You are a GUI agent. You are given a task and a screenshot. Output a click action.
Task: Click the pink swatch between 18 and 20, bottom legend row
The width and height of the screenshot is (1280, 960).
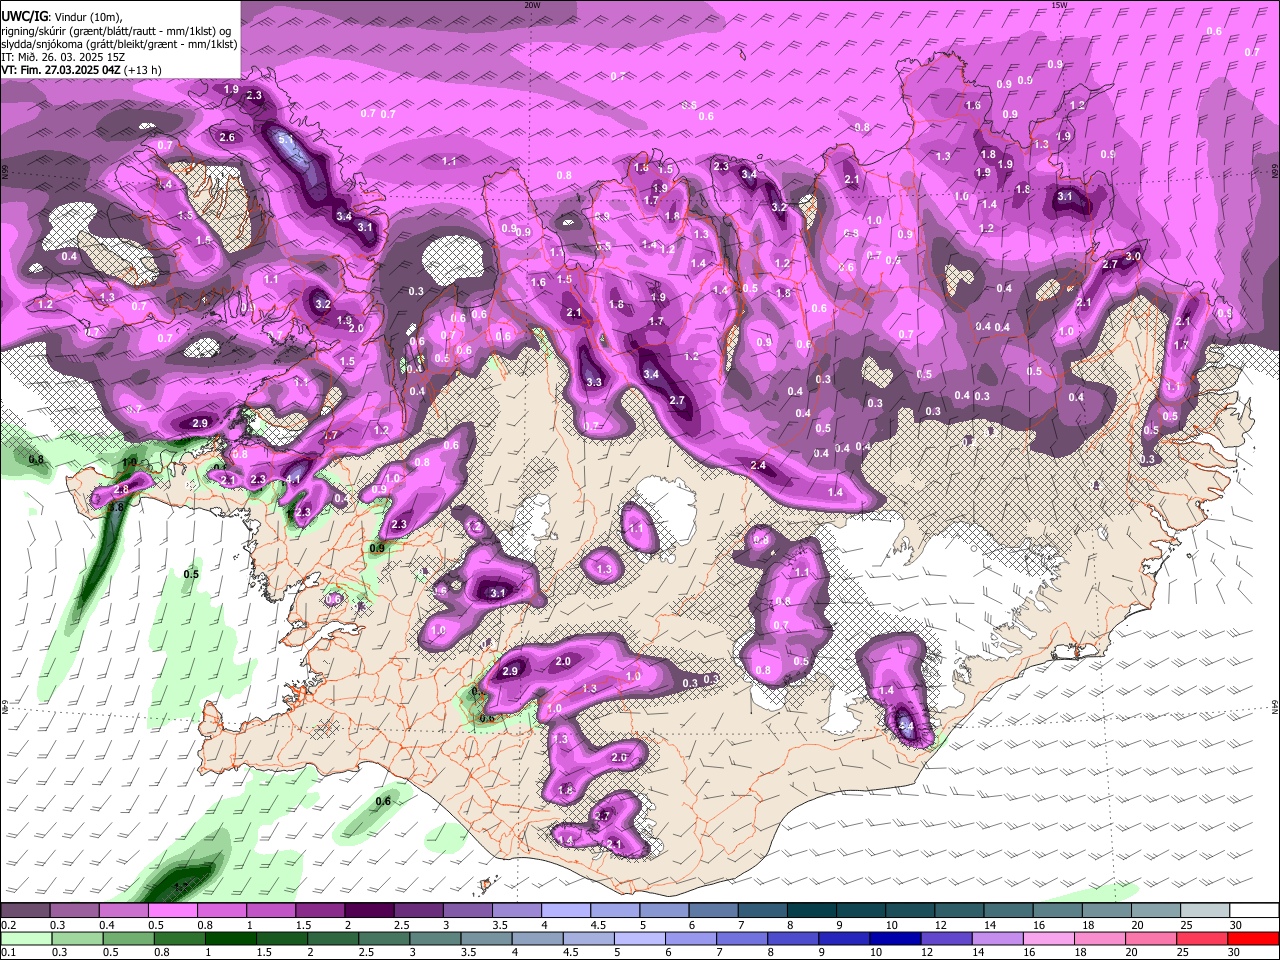coord(1101,938)
